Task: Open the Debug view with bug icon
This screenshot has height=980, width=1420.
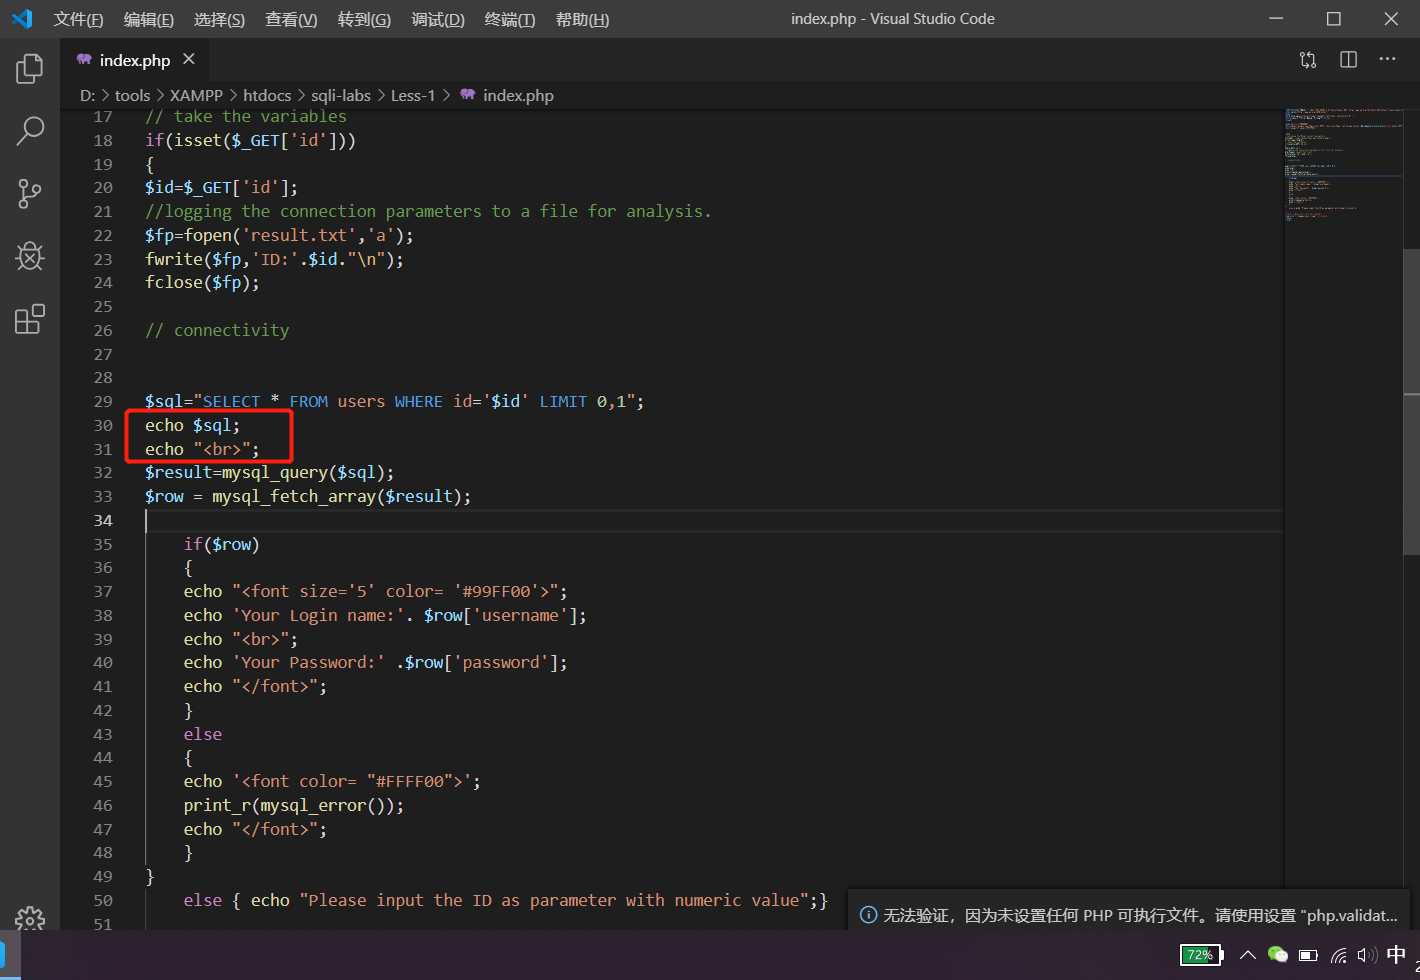Action: pyautogui.click(x=30, y=257)
